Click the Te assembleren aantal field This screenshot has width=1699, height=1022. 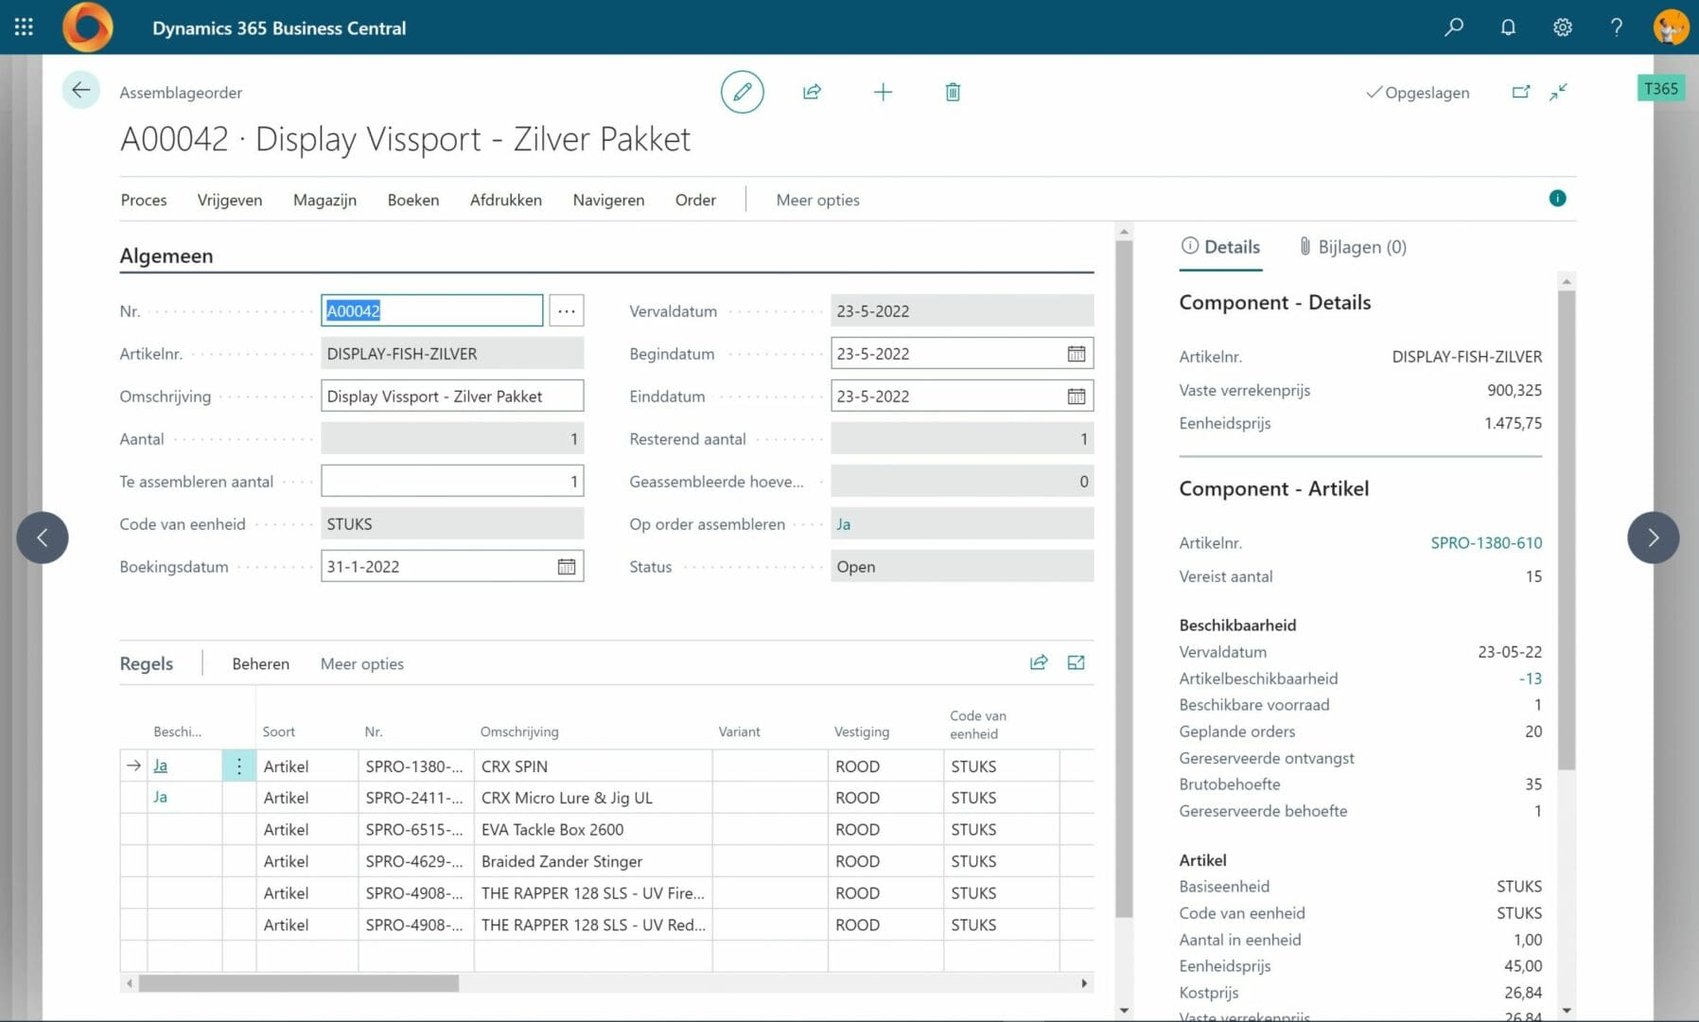[452, 481]
